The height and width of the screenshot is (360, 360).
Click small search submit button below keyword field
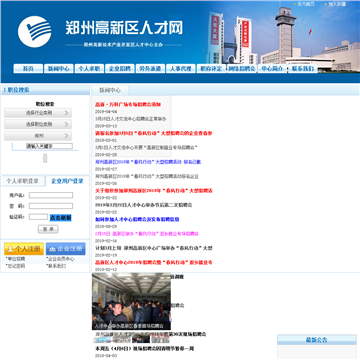click(x=45, y=158)
